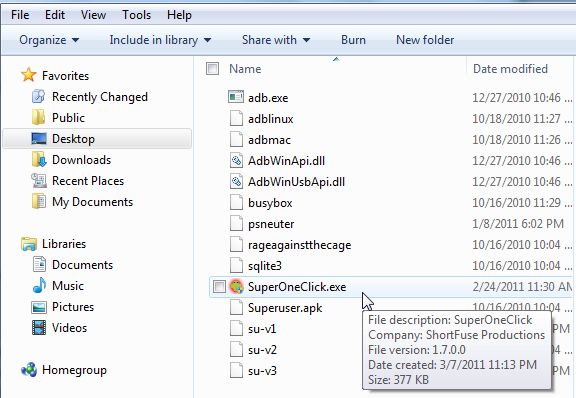Select the Favorites star icon
Viewport: 576px width, 398px height.
click(x=29, y=75)
